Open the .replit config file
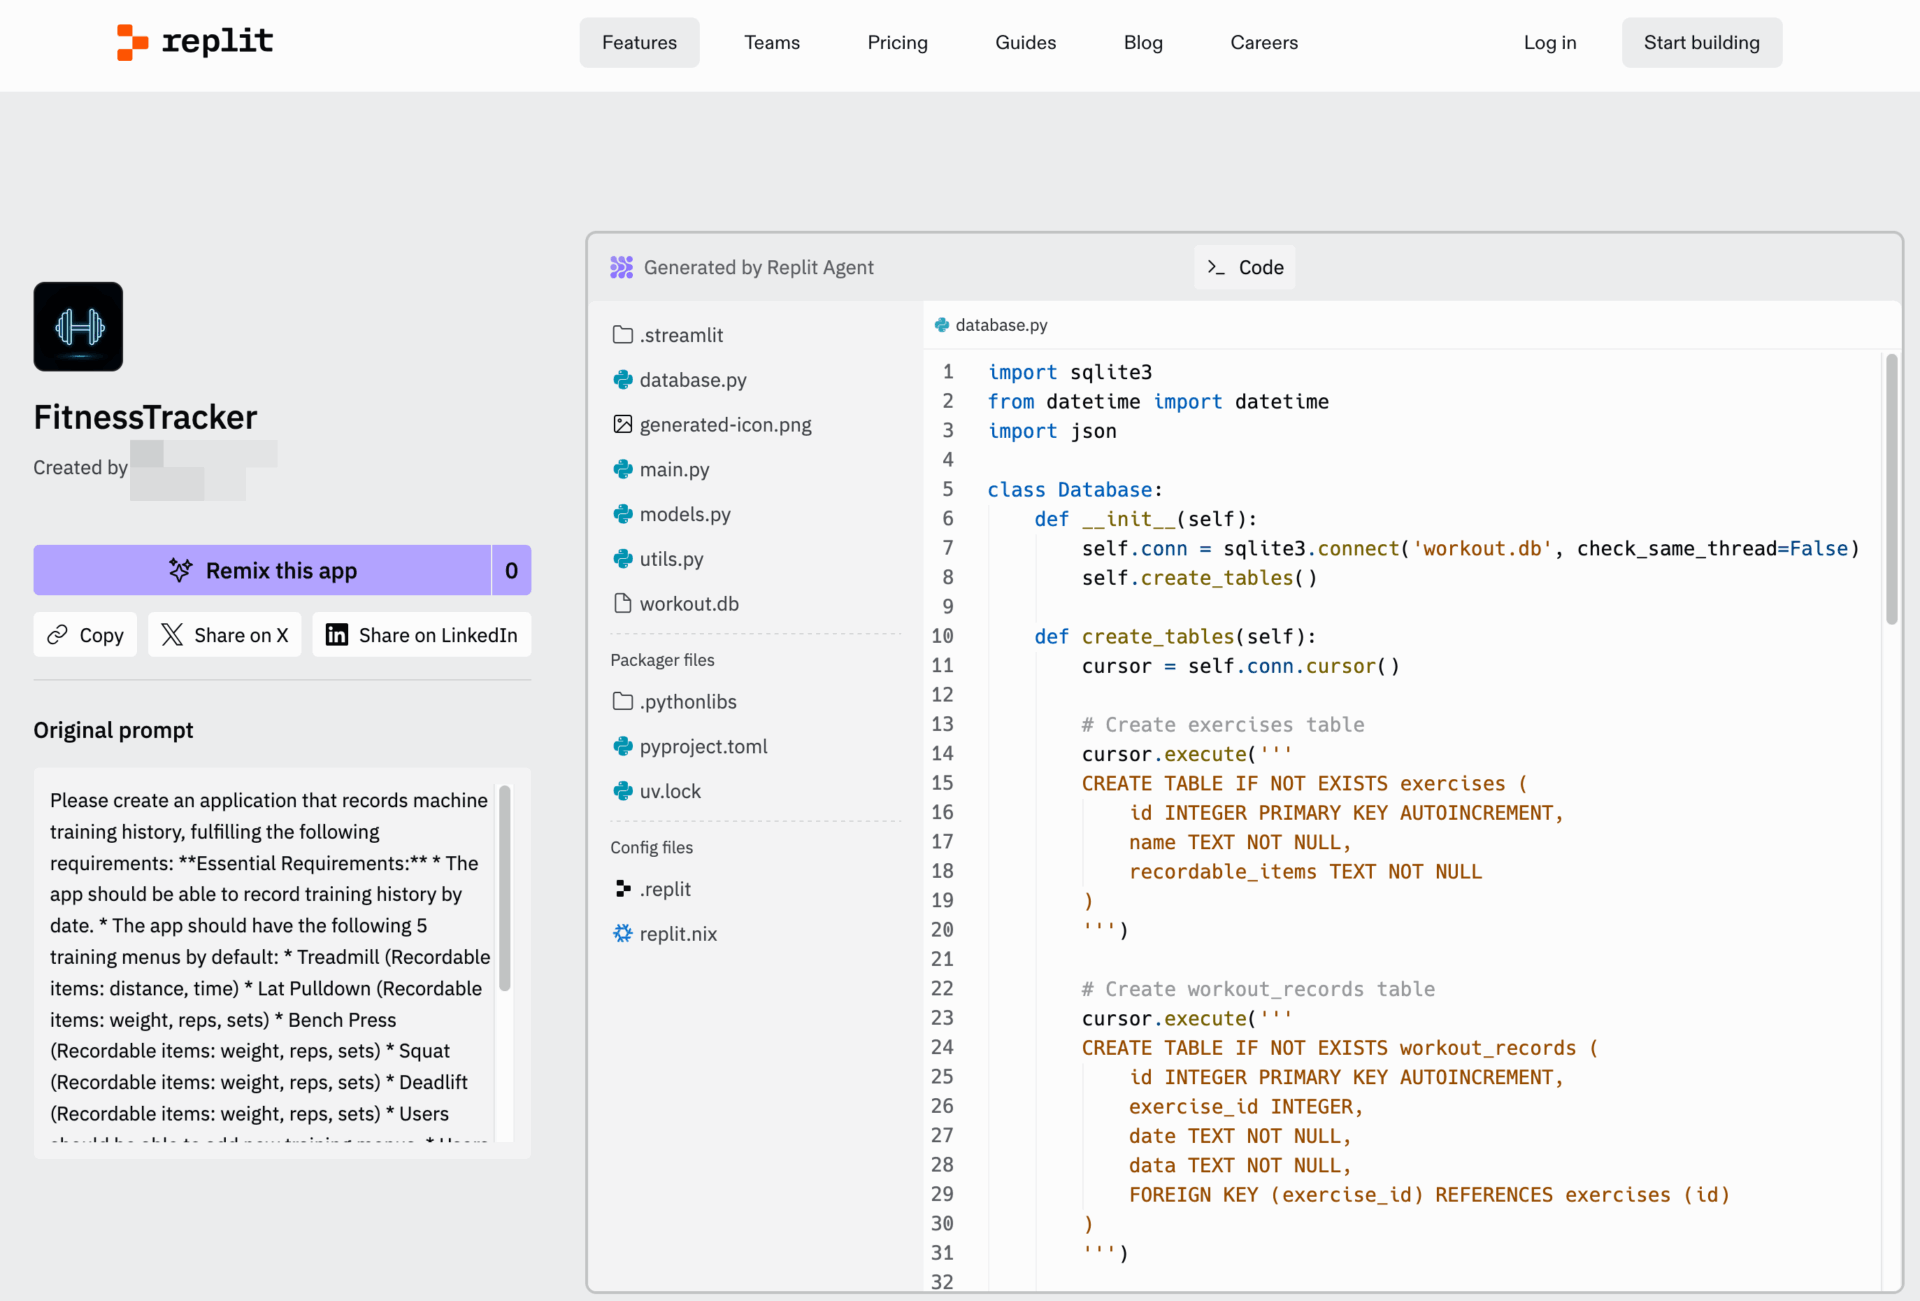 click(x=651, y=889)
